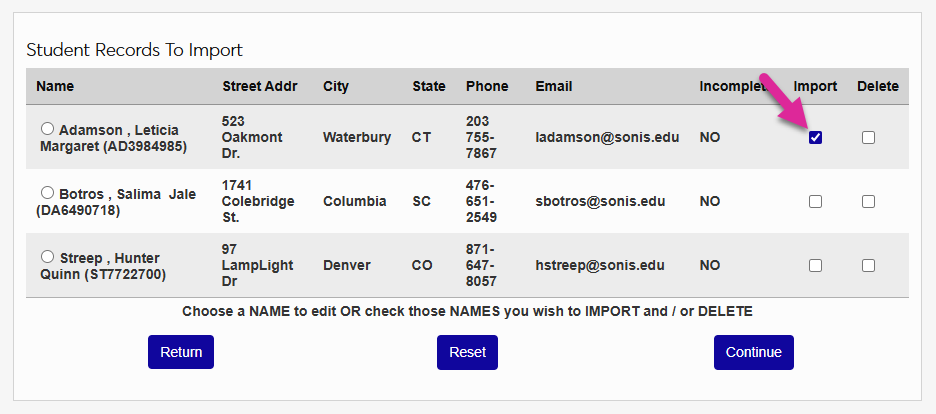Check the Delete checkbox for Botros
Viewport: 936px width, 414px height.
868,201
